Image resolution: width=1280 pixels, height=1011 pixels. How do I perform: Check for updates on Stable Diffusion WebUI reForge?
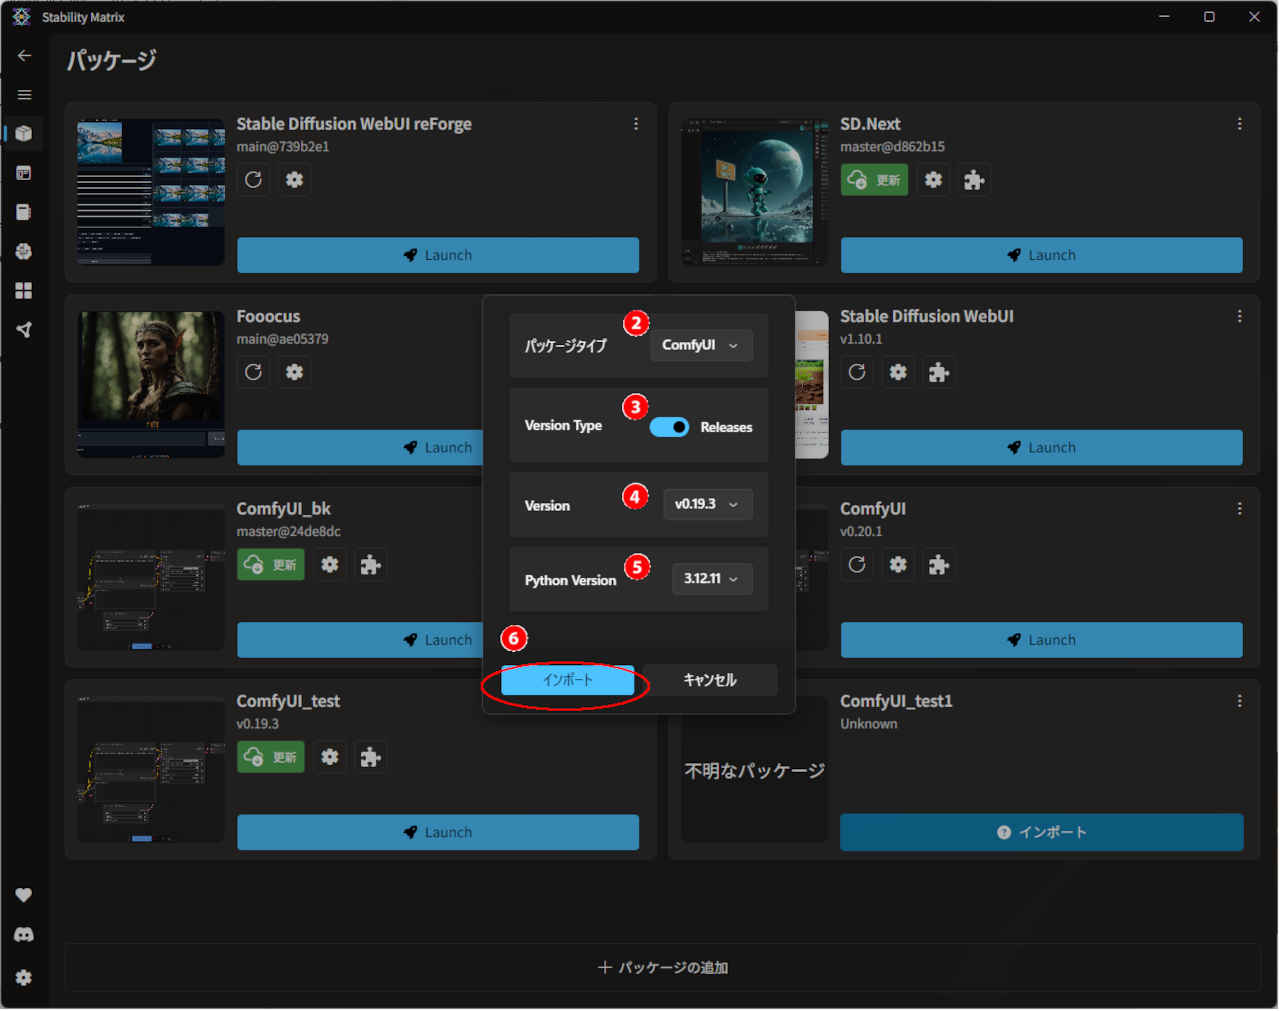tap(254, 180)
